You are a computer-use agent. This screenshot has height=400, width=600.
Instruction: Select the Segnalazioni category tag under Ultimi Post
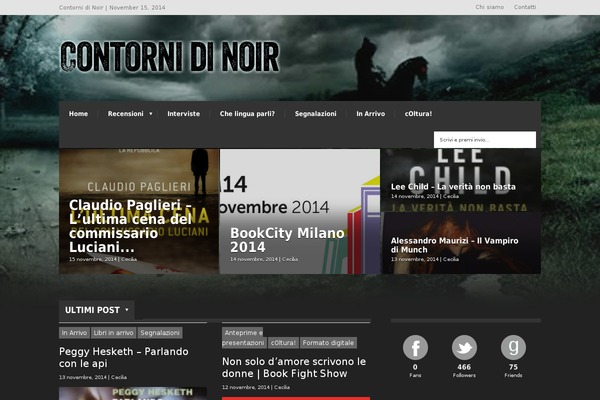[x=160, y=333]
